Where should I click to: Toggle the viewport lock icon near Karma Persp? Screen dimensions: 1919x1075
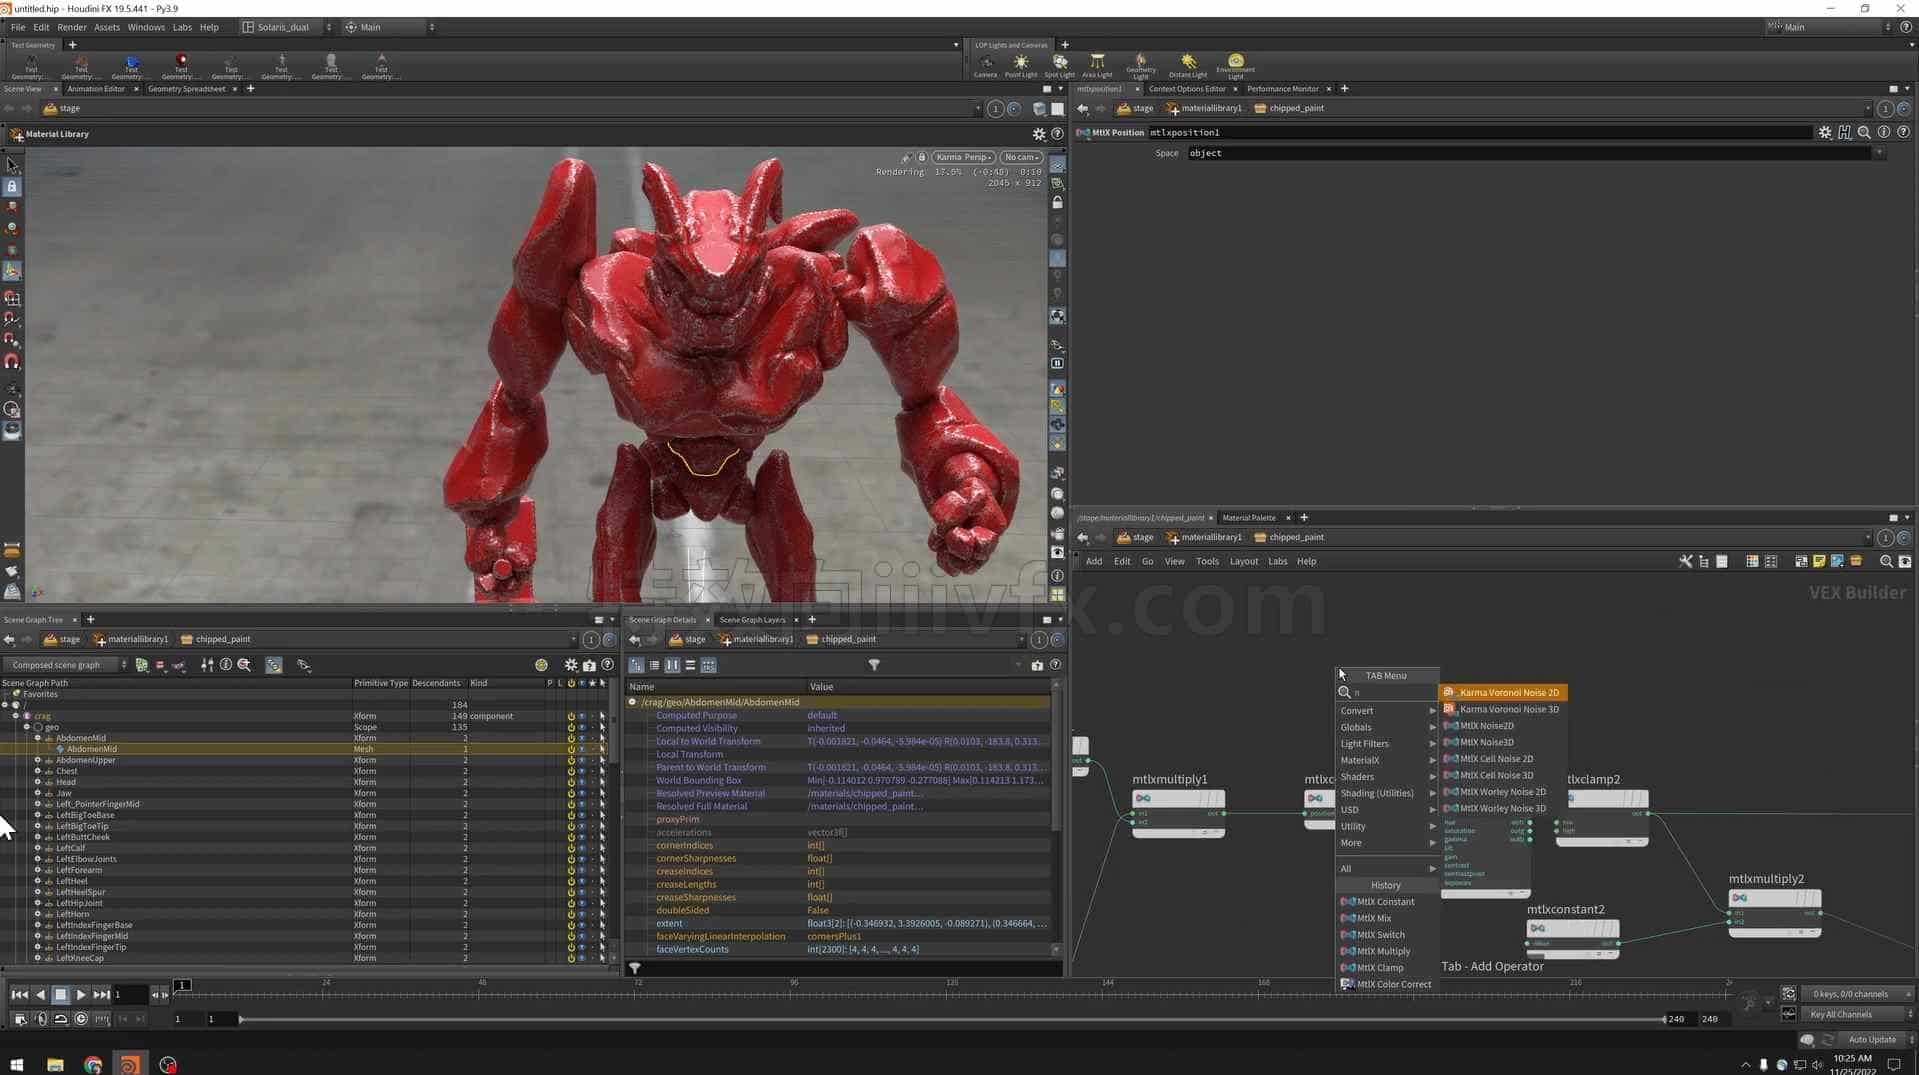tap(921, 157)
